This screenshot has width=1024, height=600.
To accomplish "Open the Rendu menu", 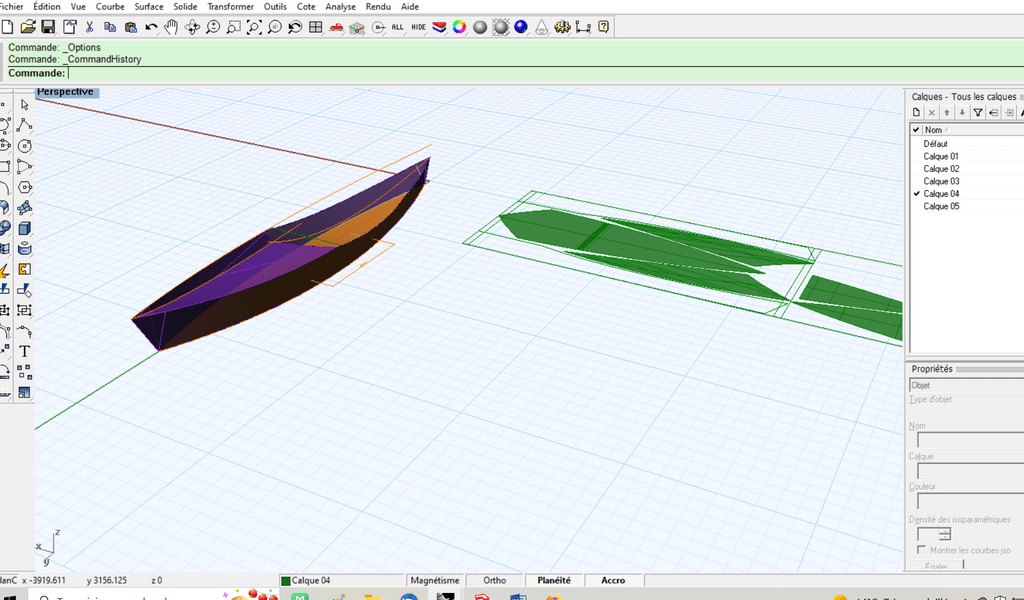I will [x=378, y=7].
